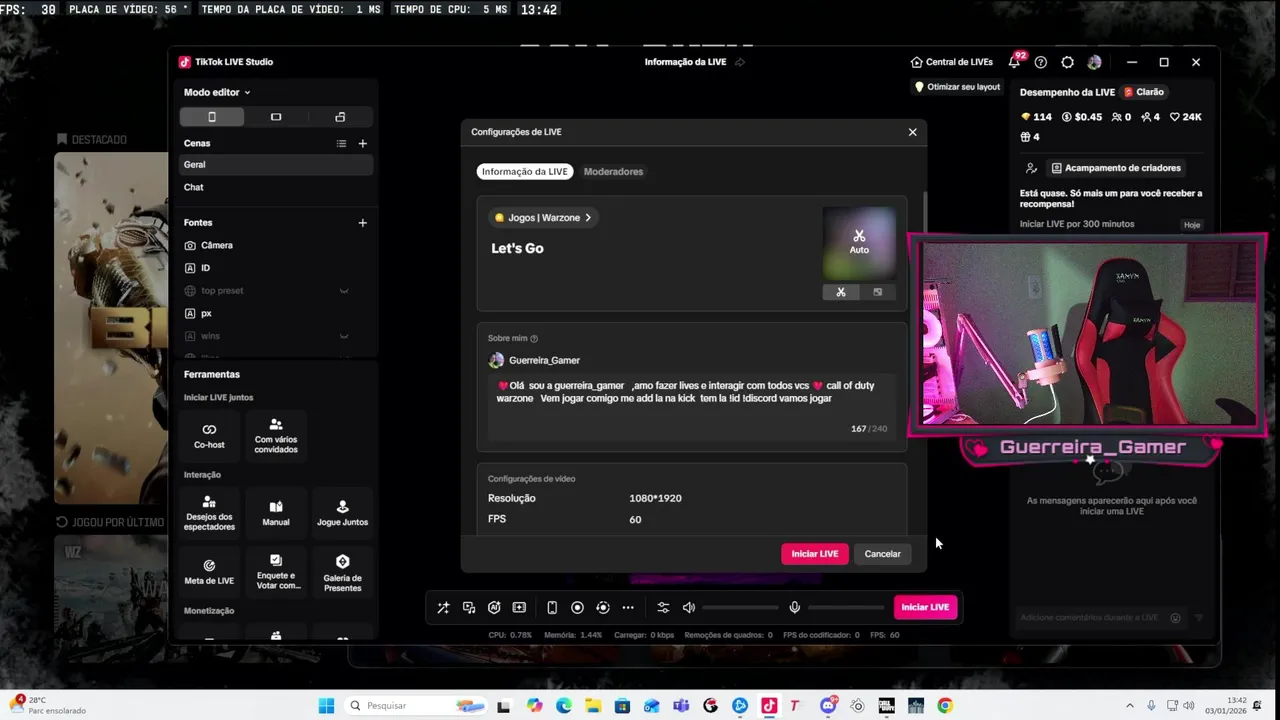This screenshot has width=1280, height=720.
Task: Open Com vários convidados tool
Action: point(276,435)
